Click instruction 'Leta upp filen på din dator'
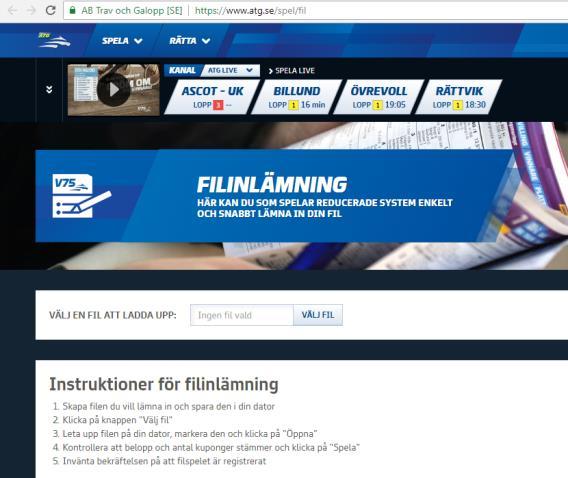Image resolution: width=568 pixels, height=478 pixels. (117, 433)
